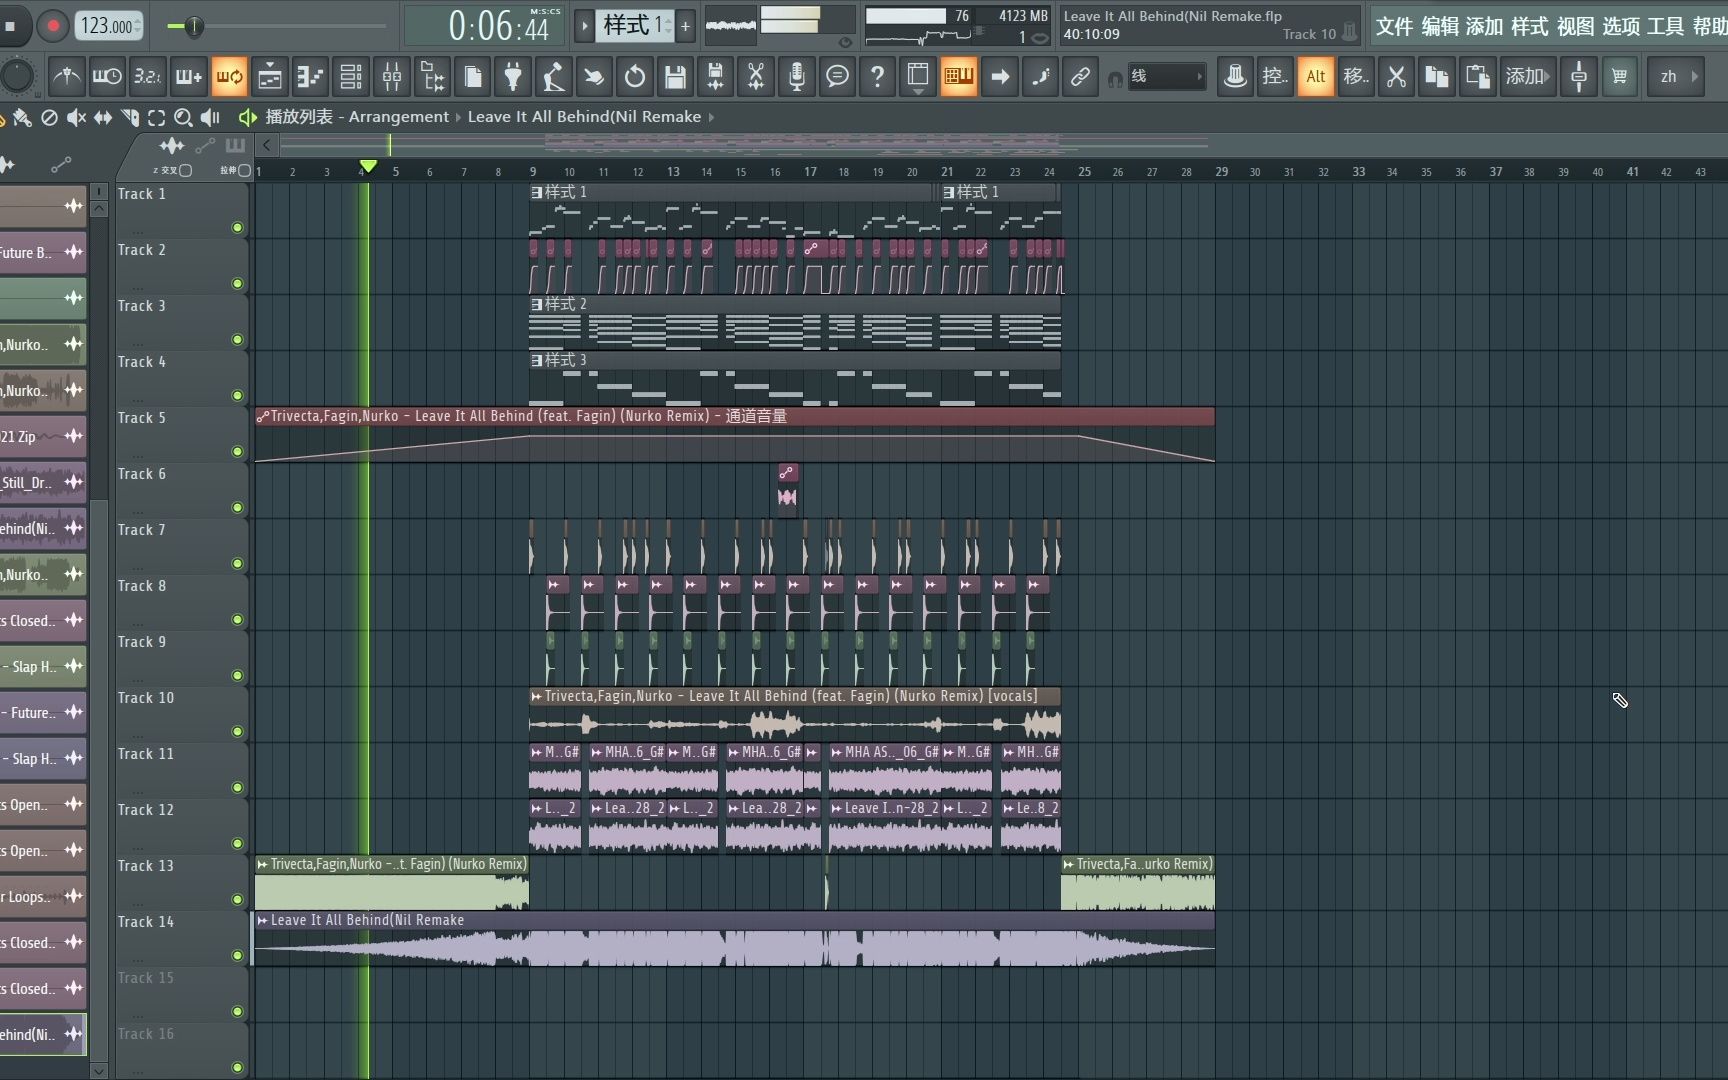Viewport: 1728px width, 1080px height.
Task: Open the snap dropdown showing 线
Action: coord(1166,76)
